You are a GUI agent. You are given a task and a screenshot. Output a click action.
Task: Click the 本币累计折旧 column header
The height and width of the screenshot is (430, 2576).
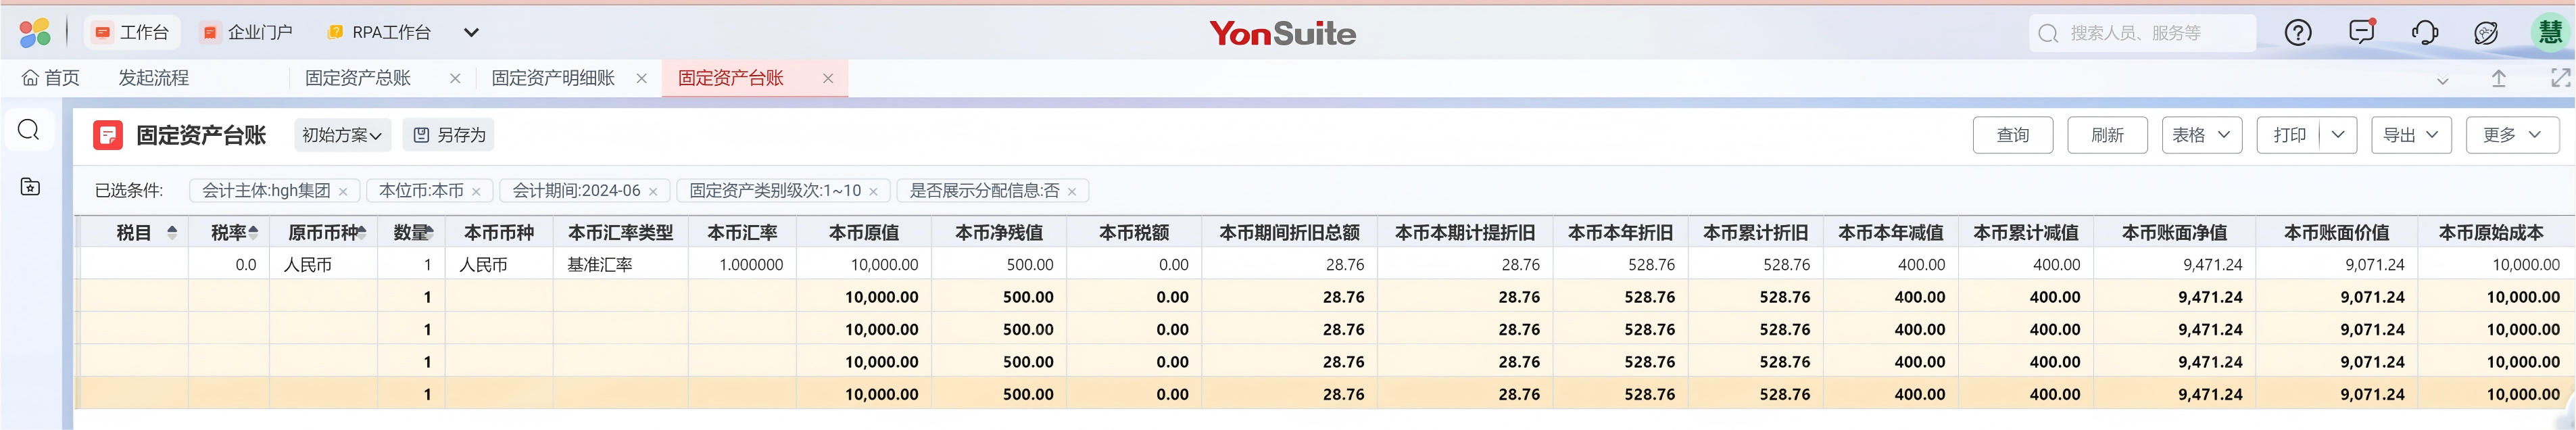click(x=1755, y=232)
